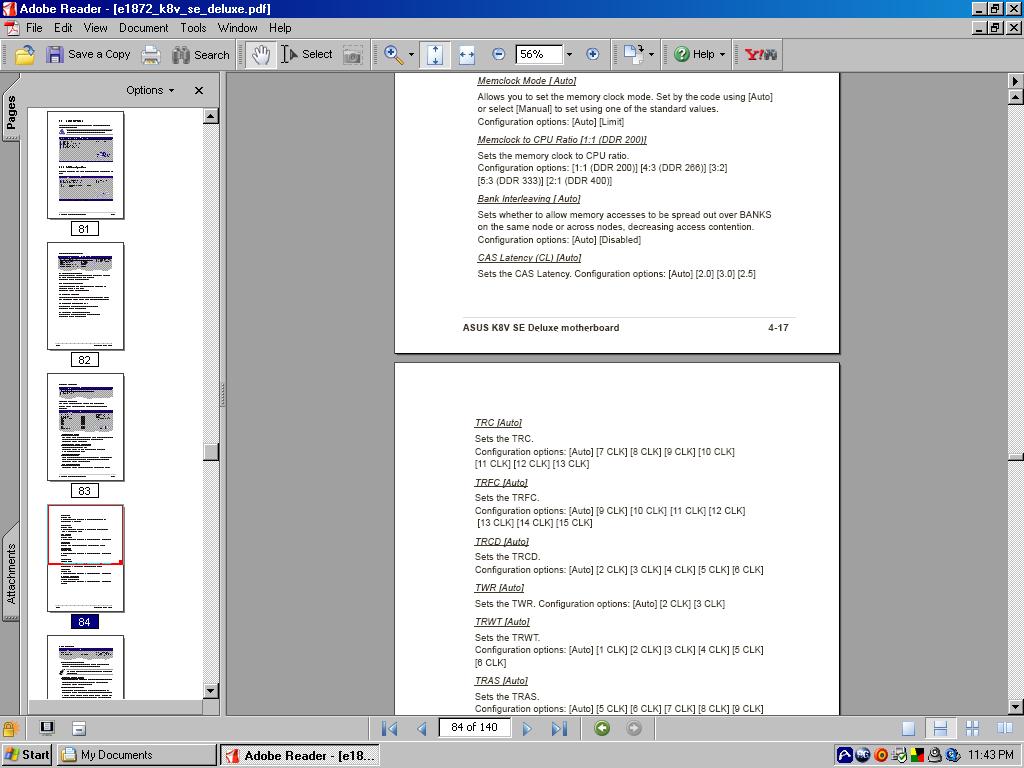This screenshot has height=768, width=1024.
Task: Select the Hand tool
Action: pos(261,55)
